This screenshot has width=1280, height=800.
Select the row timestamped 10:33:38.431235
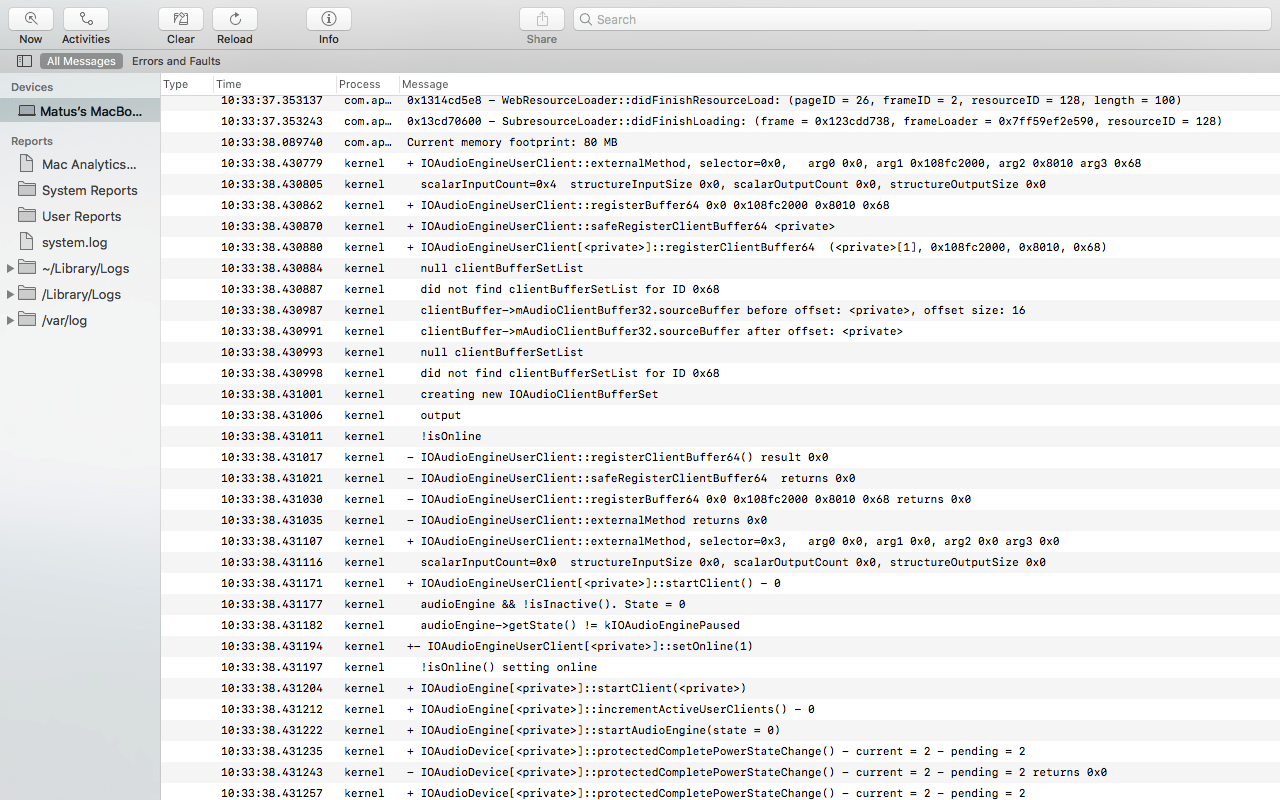click(720, 751)
